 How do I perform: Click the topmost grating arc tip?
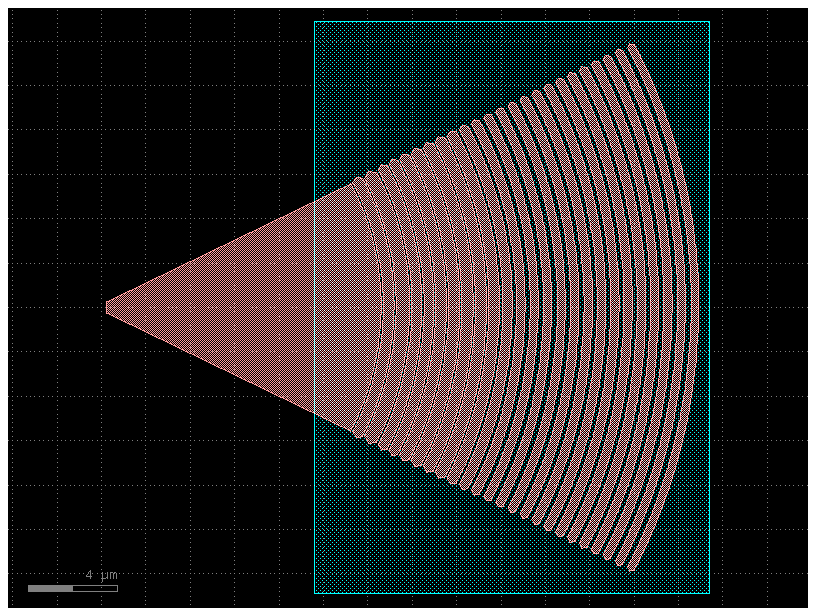pyautogui.click(x=630, y=48)
